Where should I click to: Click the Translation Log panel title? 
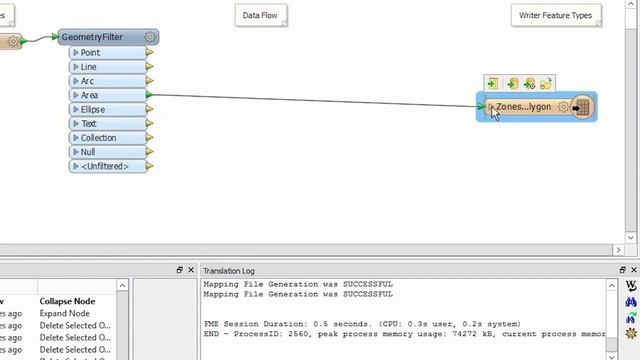coord(229,271)
